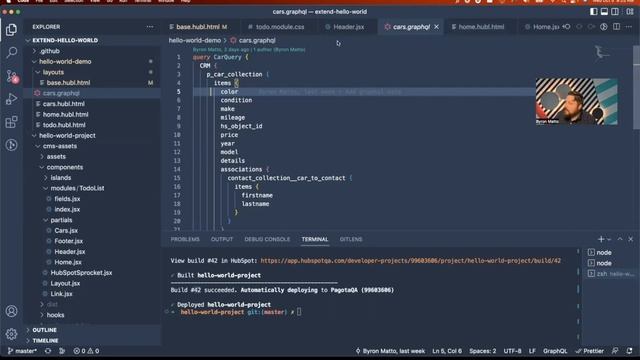Open todo.hubl.html in explorer
The width and height of the screenshot is (640, 360).
tap(92, 125)
